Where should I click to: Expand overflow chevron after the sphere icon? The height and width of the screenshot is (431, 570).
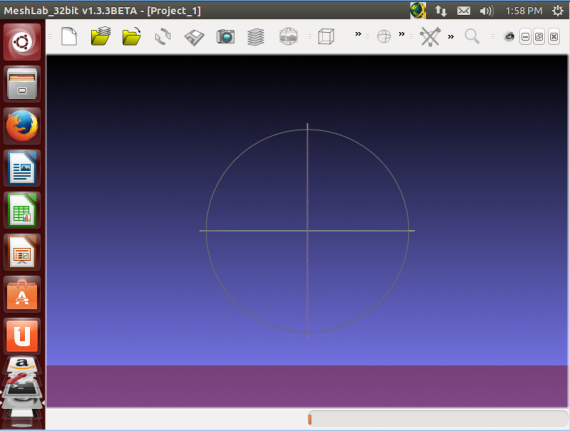click(401, 34)
